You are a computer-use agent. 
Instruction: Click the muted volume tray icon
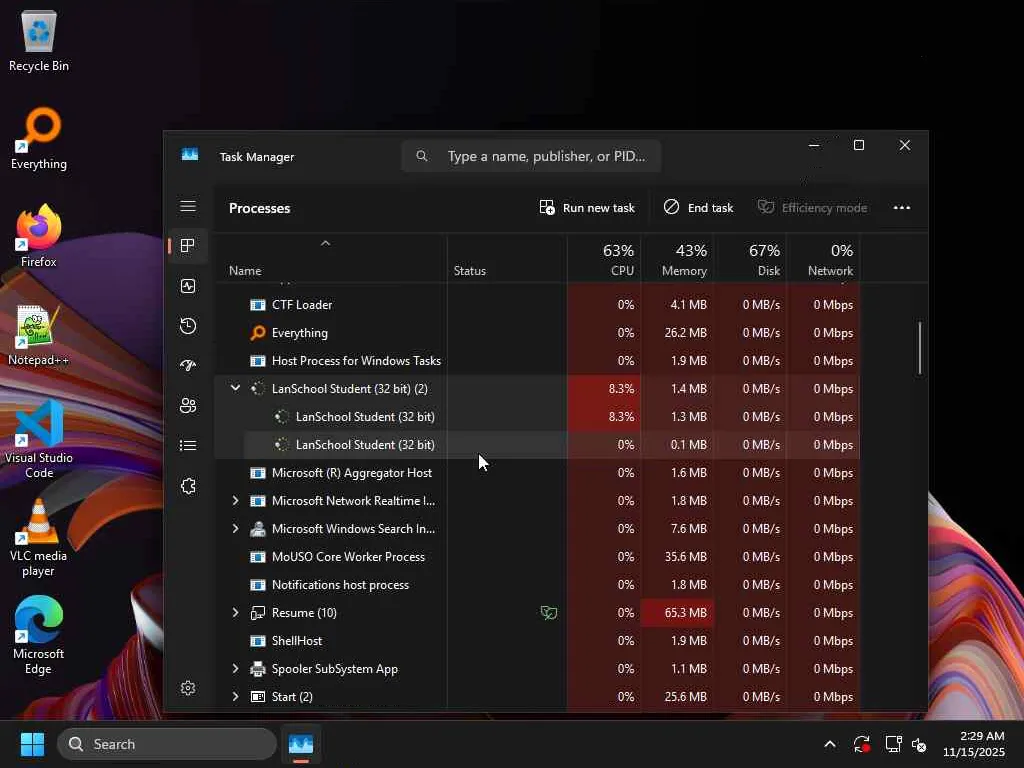[x=919, y=744]
